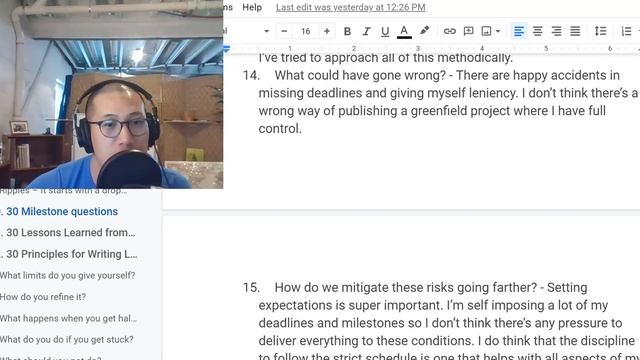640x360 pixels.
Task: Click the insert image icon
Action: (486, 31)
